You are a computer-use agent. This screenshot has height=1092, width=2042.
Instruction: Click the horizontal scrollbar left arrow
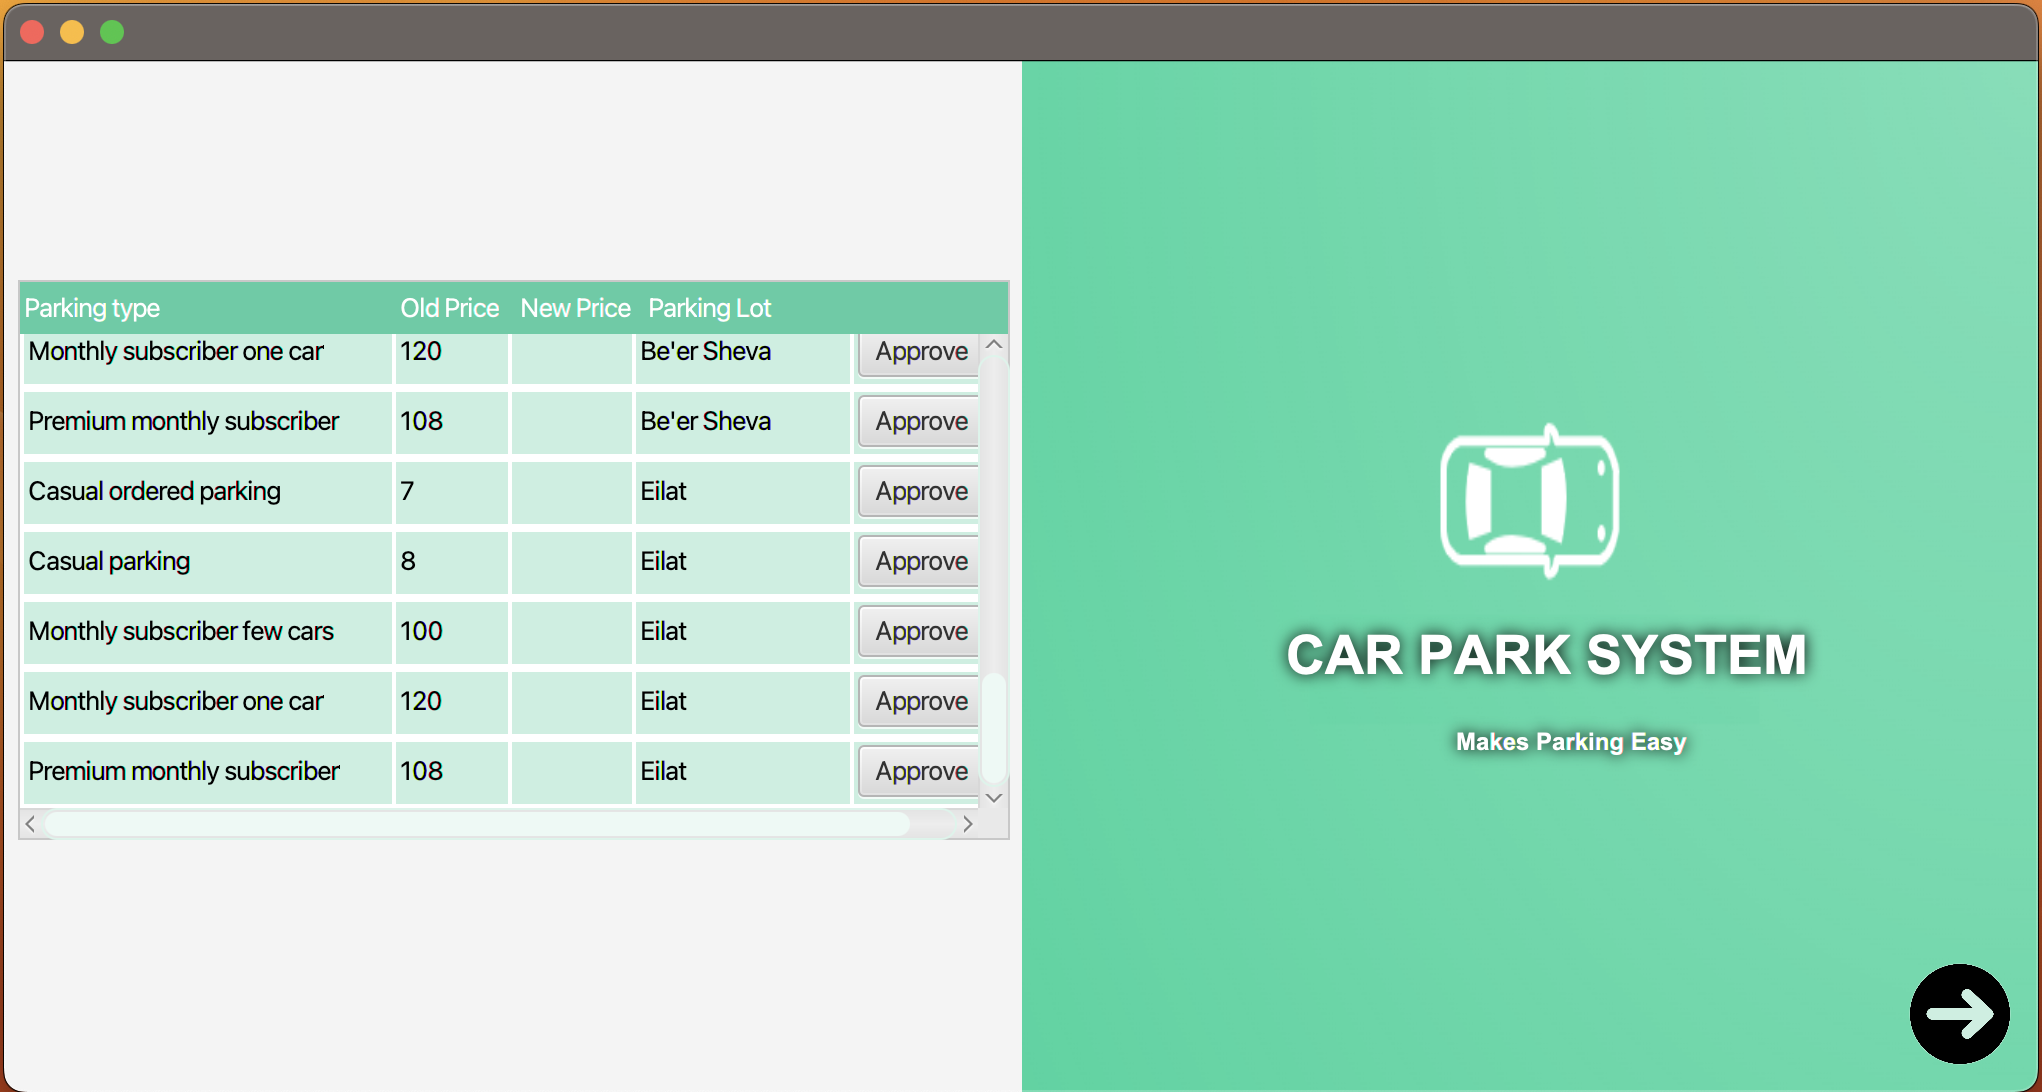[30, 823]
